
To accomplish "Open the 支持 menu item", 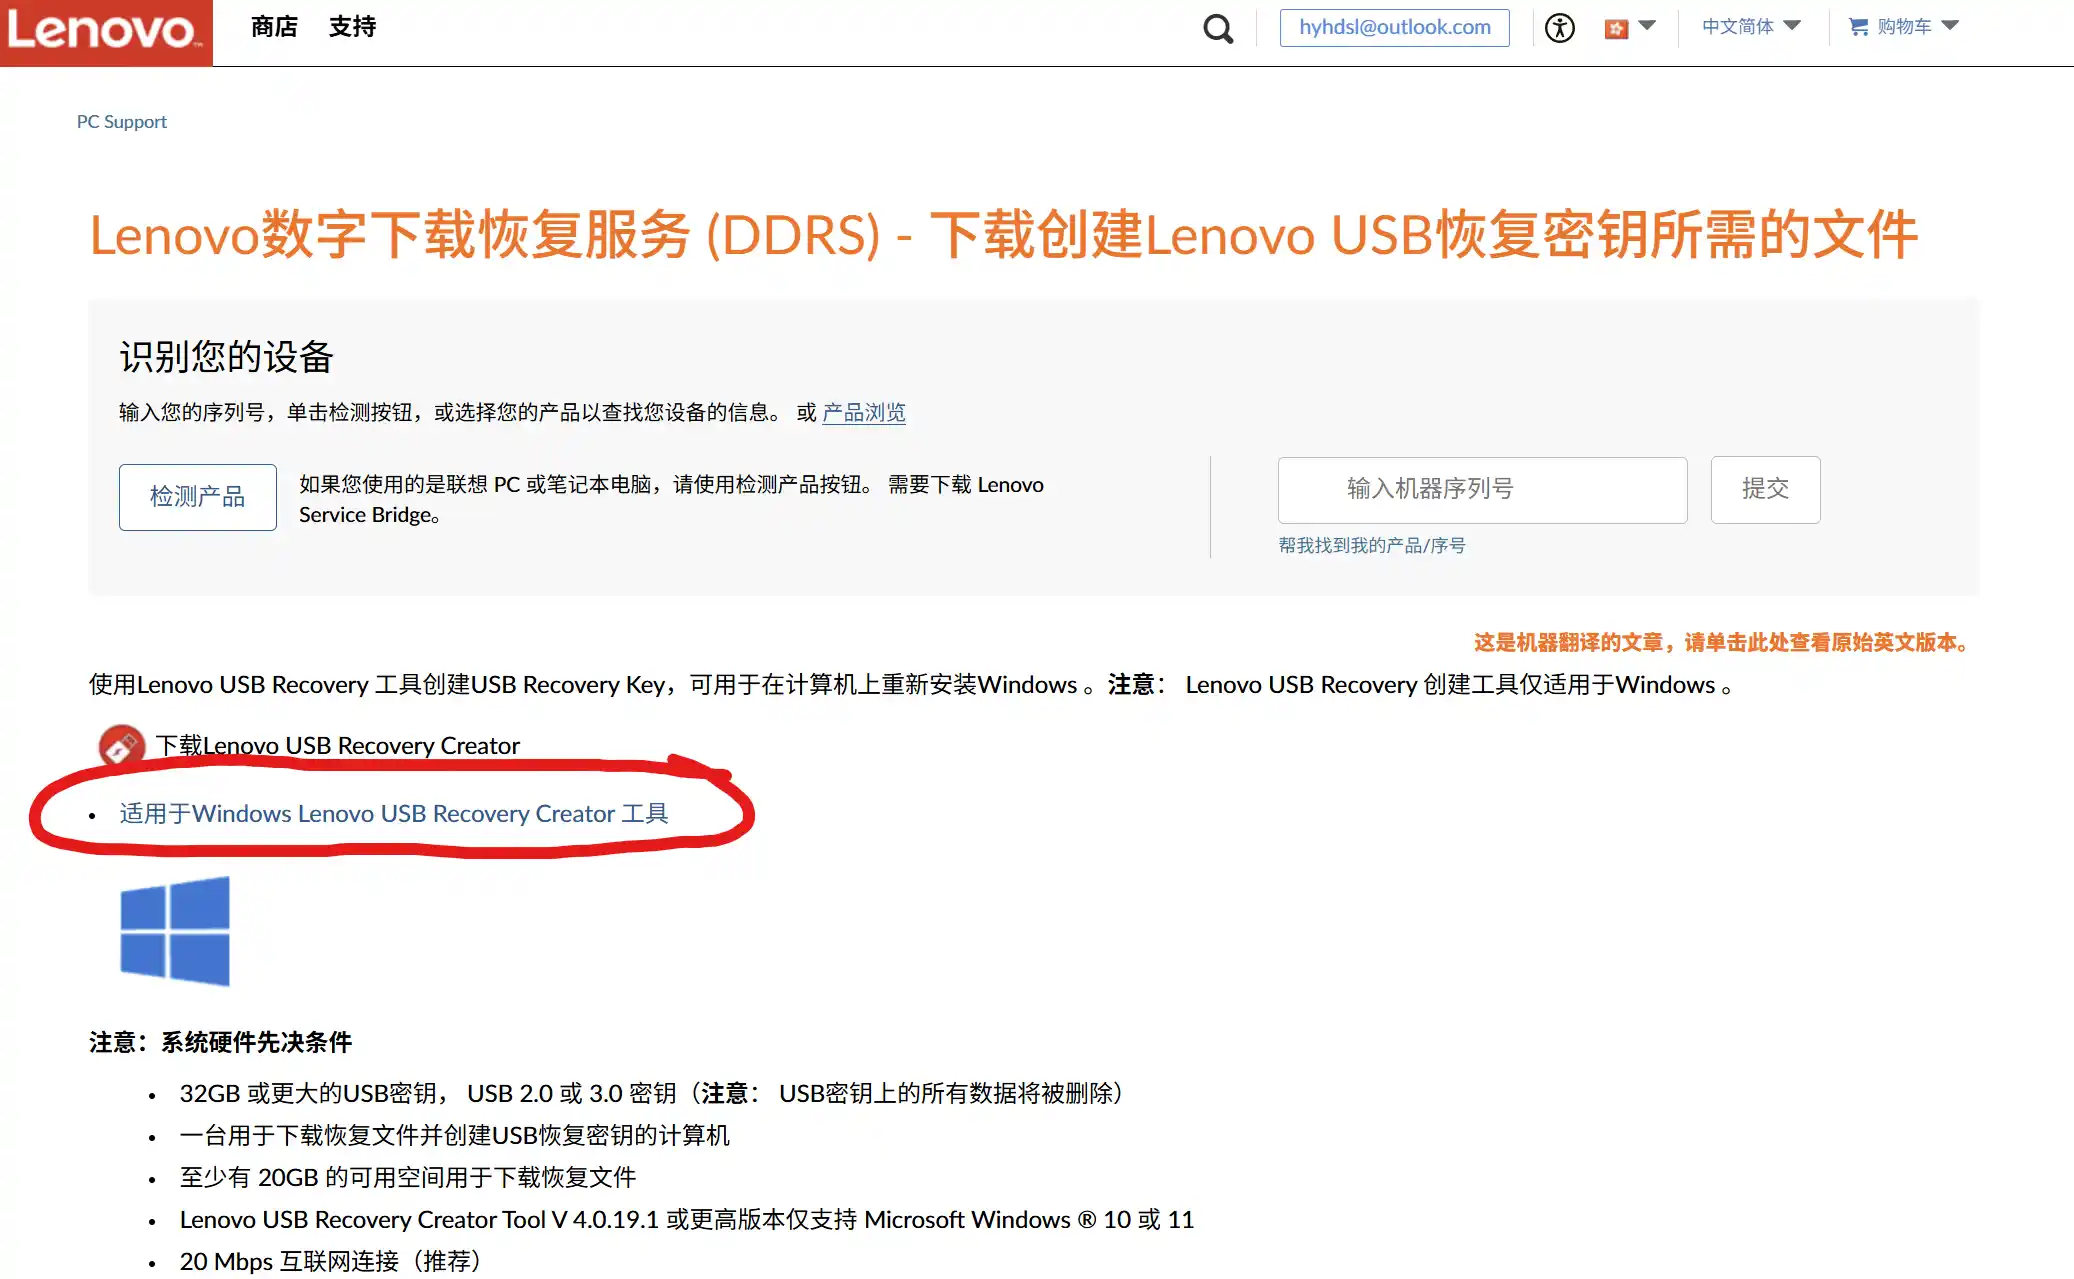I will 352,27.
